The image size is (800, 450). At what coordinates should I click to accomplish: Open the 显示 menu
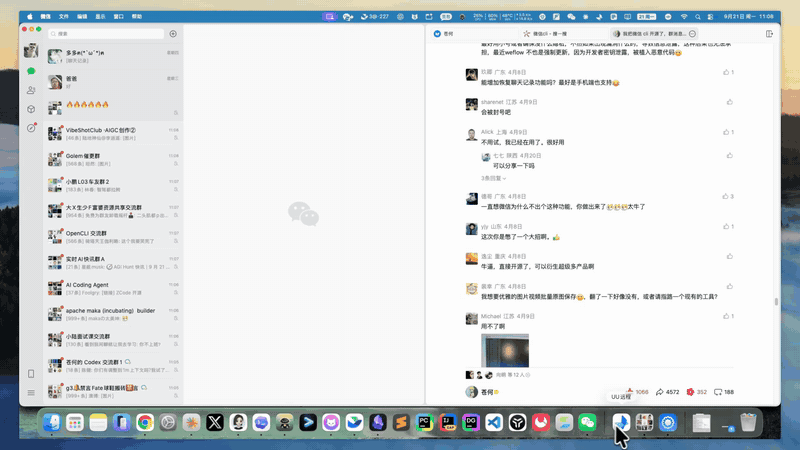100,17
